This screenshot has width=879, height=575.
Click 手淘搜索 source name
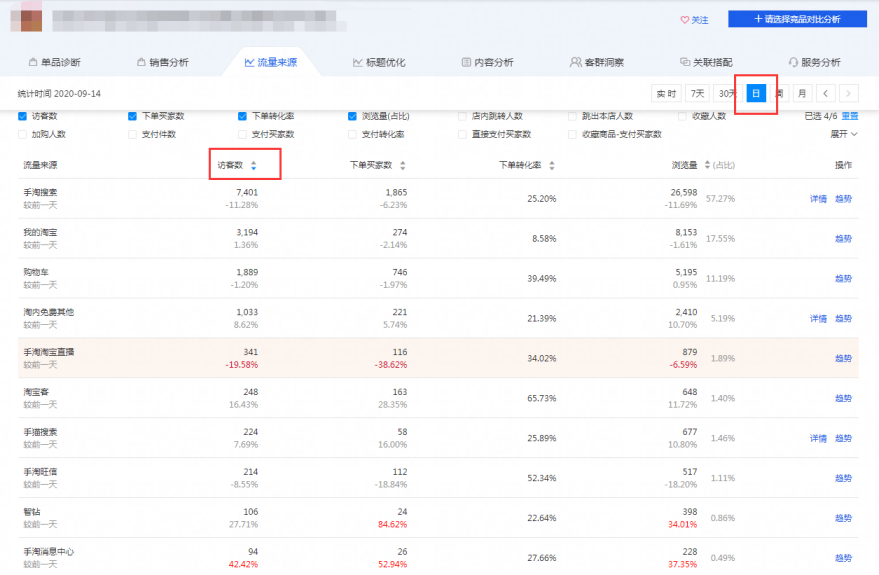pyautogui.click(x=40, y=192)
